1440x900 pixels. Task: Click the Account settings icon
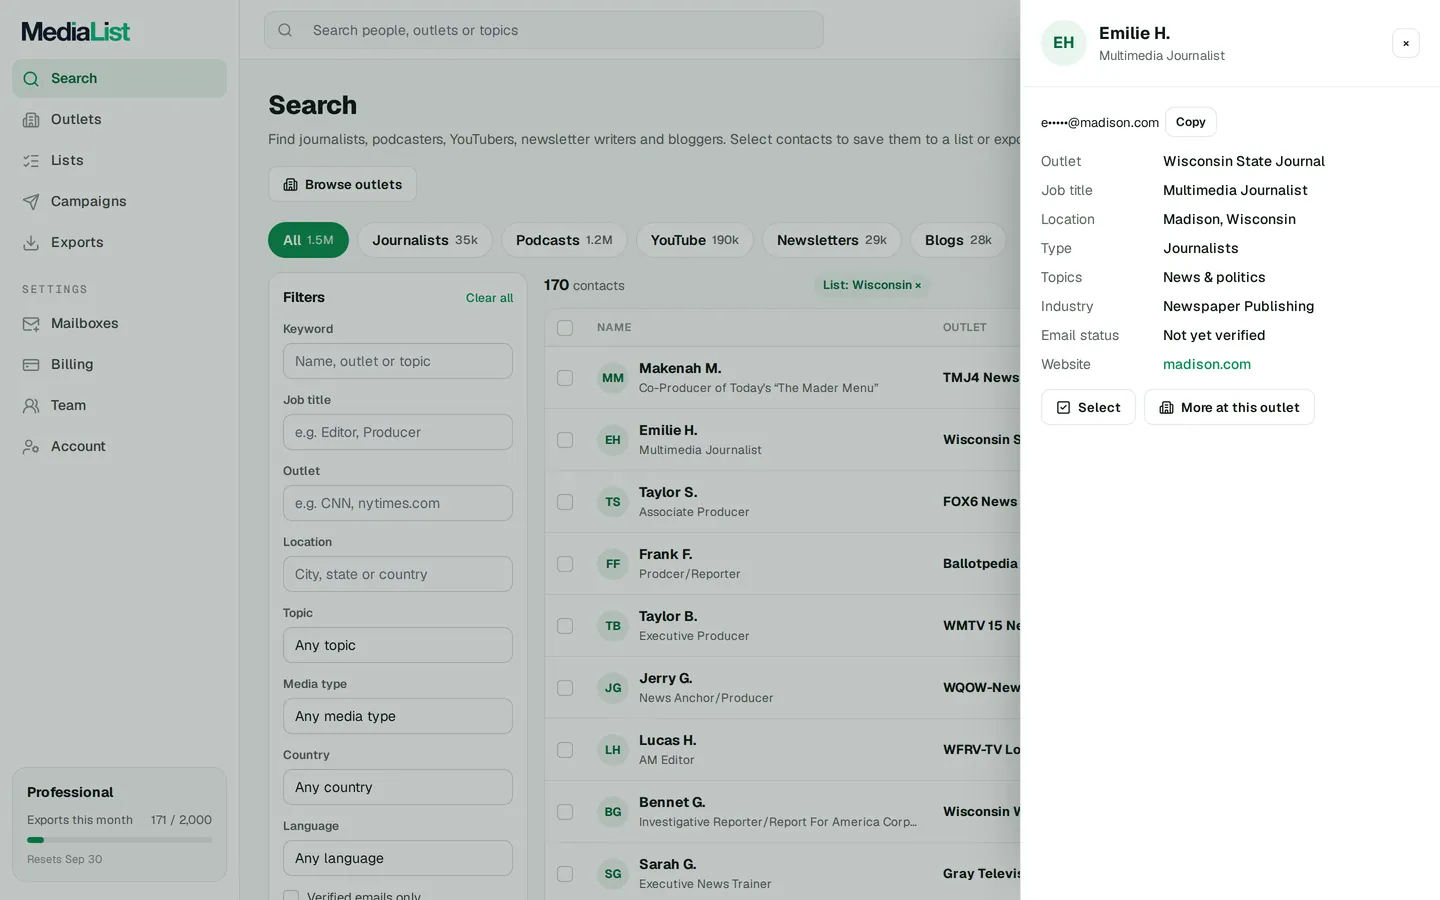click(31, 447)
